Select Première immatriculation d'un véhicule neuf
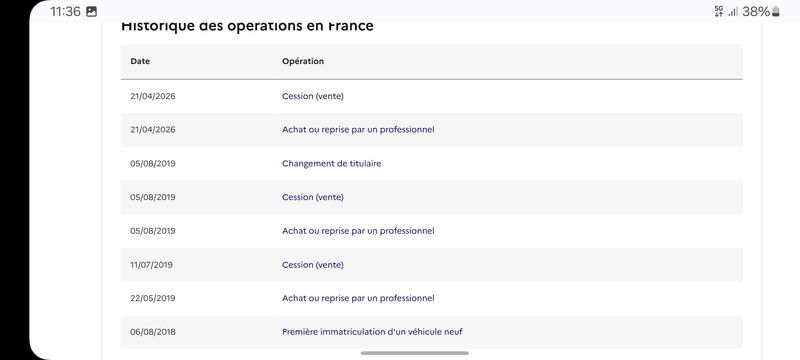800x360 pixels. (372, 332)
